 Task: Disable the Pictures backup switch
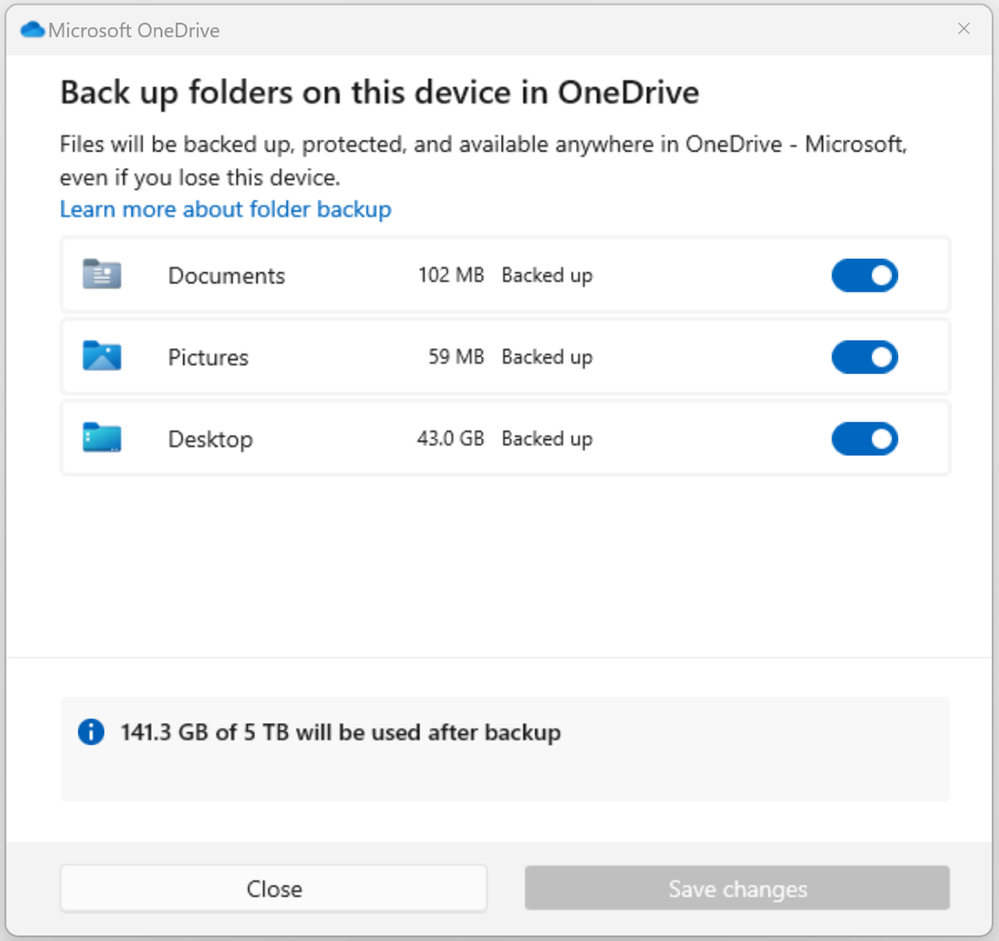[864, 357]
